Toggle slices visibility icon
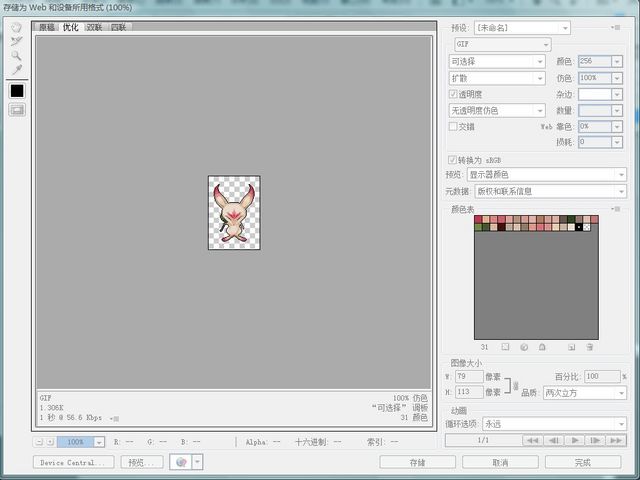Image resolution: width=640 pixels, height=480 pixels. 17,110
